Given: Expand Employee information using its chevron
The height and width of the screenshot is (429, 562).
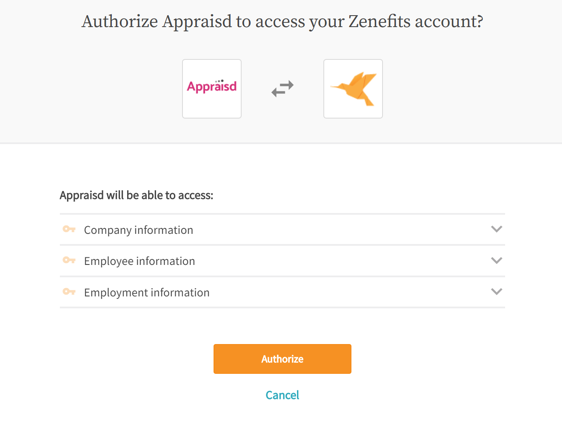Looking at the screenshot, I should pyautogui.click(x=496, y=261).
